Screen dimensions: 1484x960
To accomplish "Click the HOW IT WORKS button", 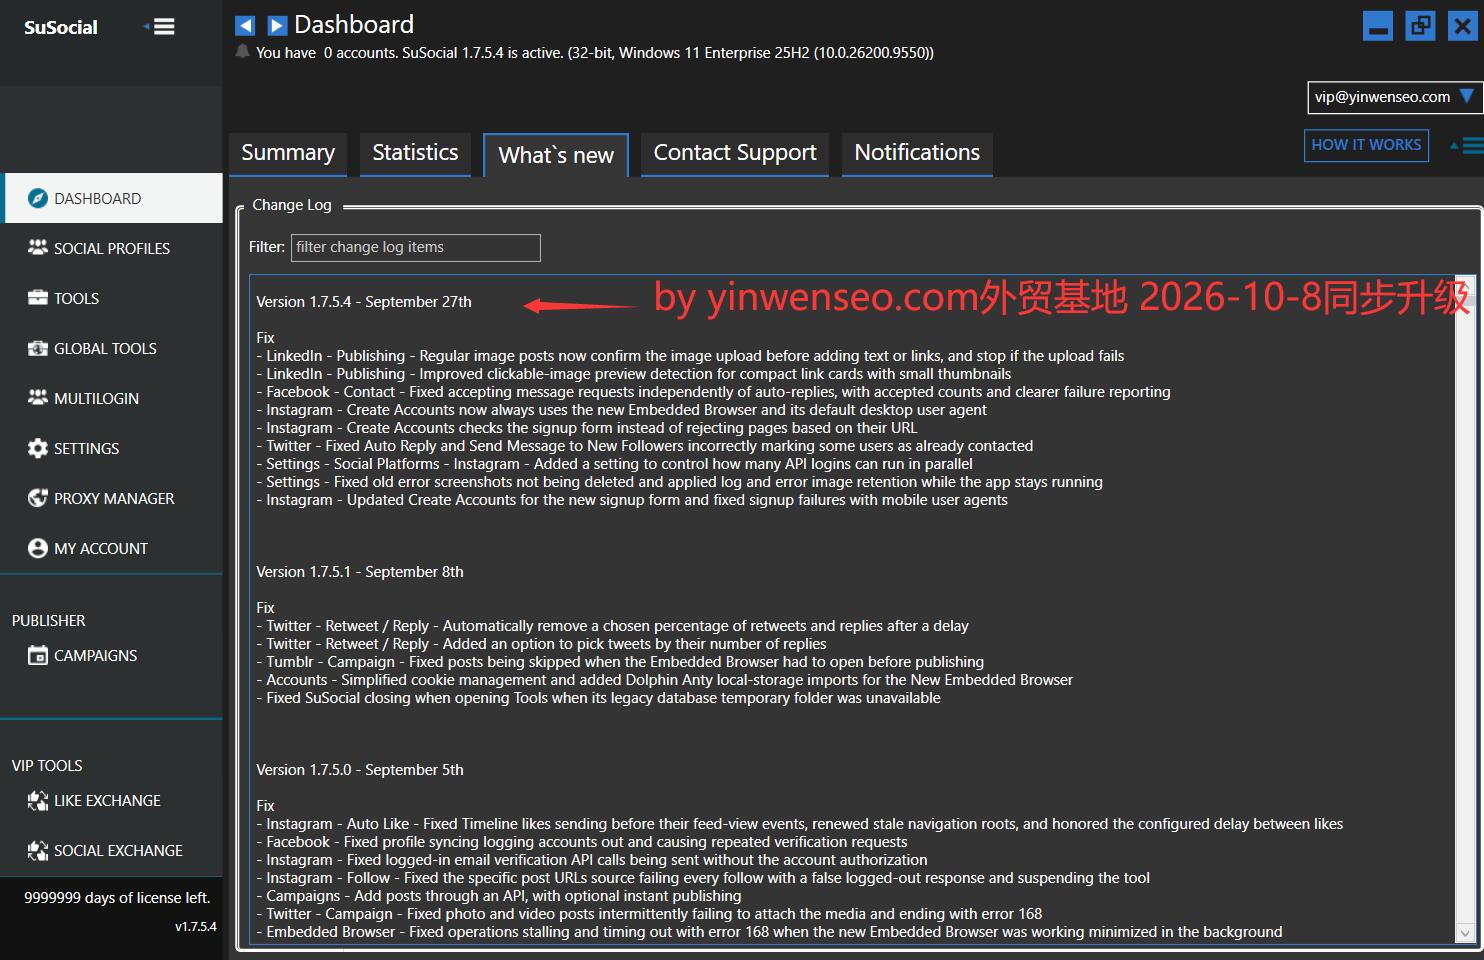I will [1366, 145].
